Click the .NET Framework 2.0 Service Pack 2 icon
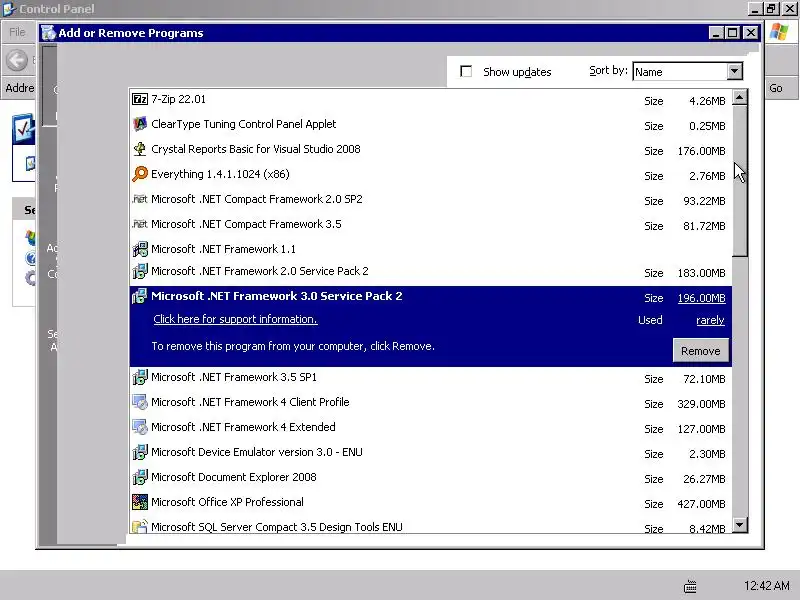Image resolution: width=800 pixels, height=600 pixels. tap(140, 271)
